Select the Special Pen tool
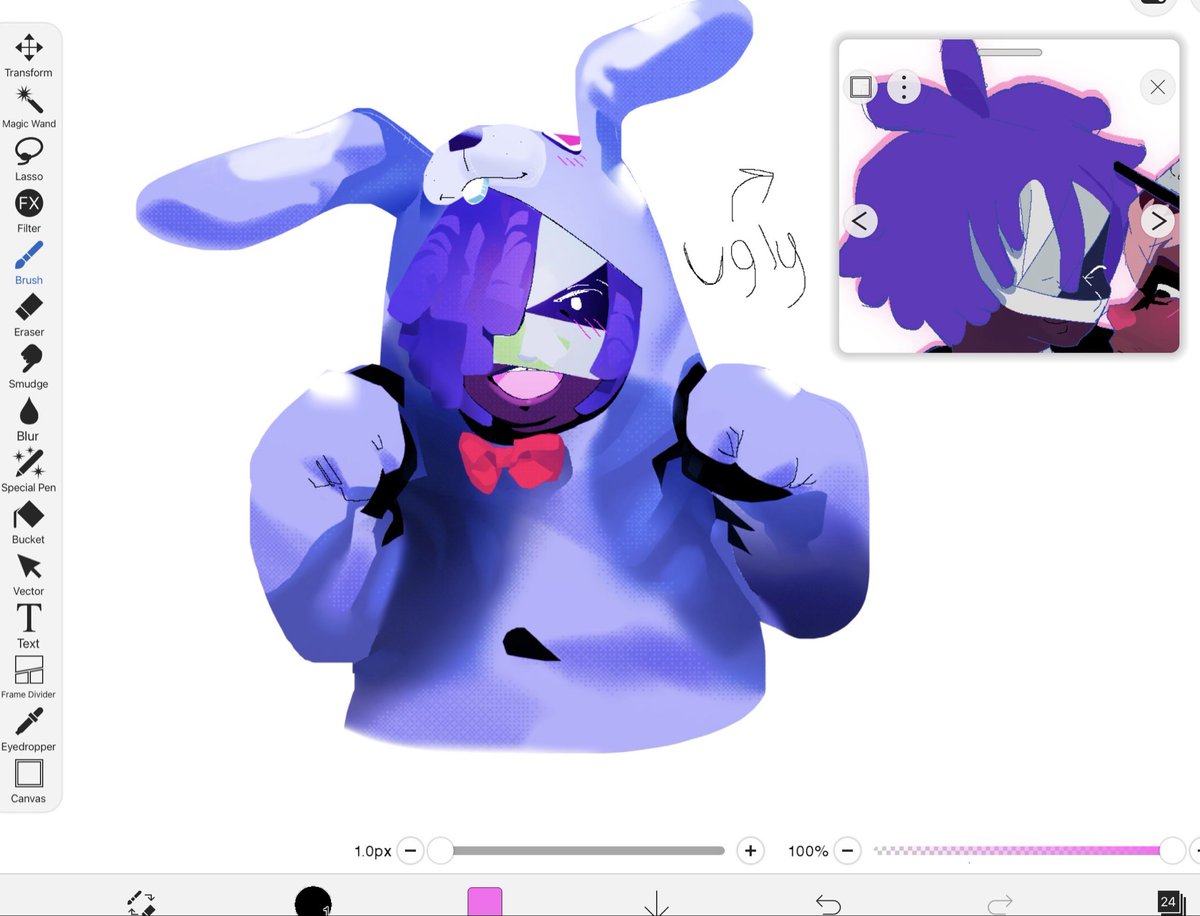This screenshot has width=1200, height=916. [29, 472]
